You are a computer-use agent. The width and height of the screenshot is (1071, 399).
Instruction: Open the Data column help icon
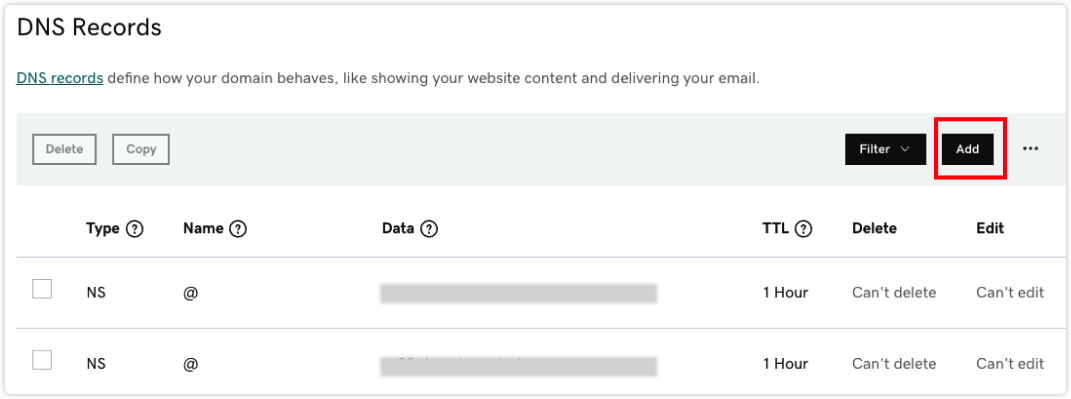[428, 229]
